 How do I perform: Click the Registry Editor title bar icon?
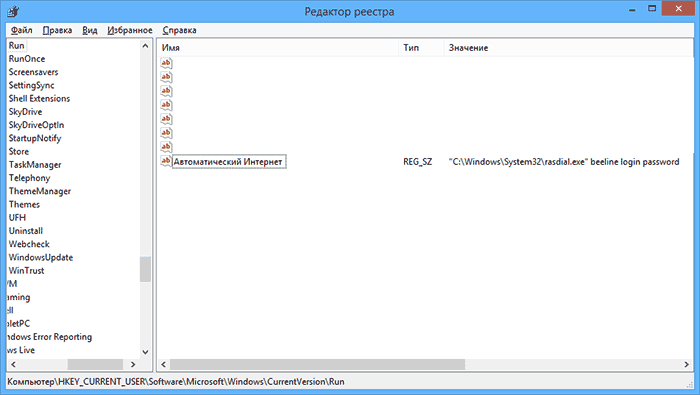(13, 11)
